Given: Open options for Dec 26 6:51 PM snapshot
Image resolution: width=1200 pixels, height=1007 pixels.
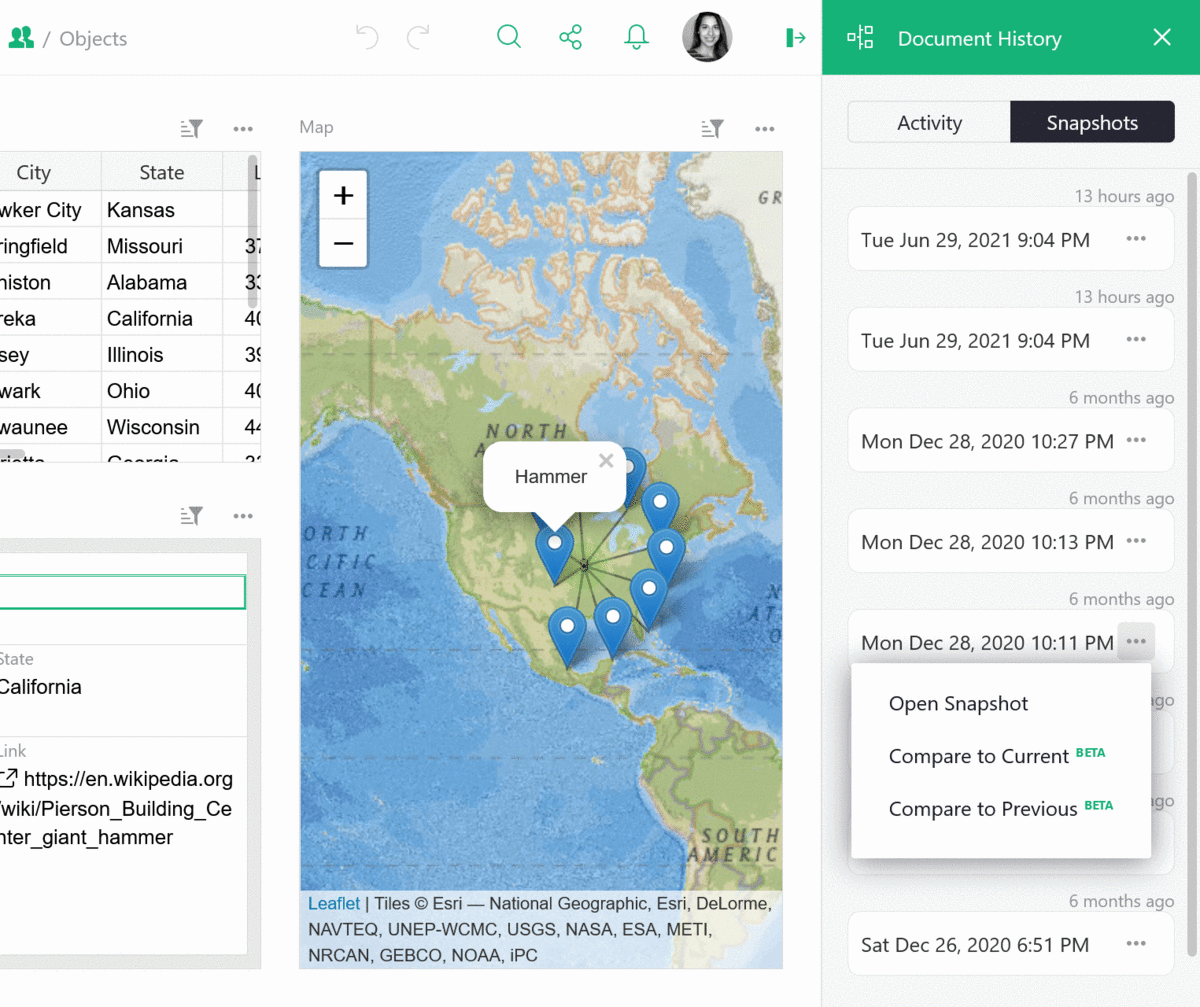Looking at the screenshot, I should pyautogui.click(x=1136, y=944).
